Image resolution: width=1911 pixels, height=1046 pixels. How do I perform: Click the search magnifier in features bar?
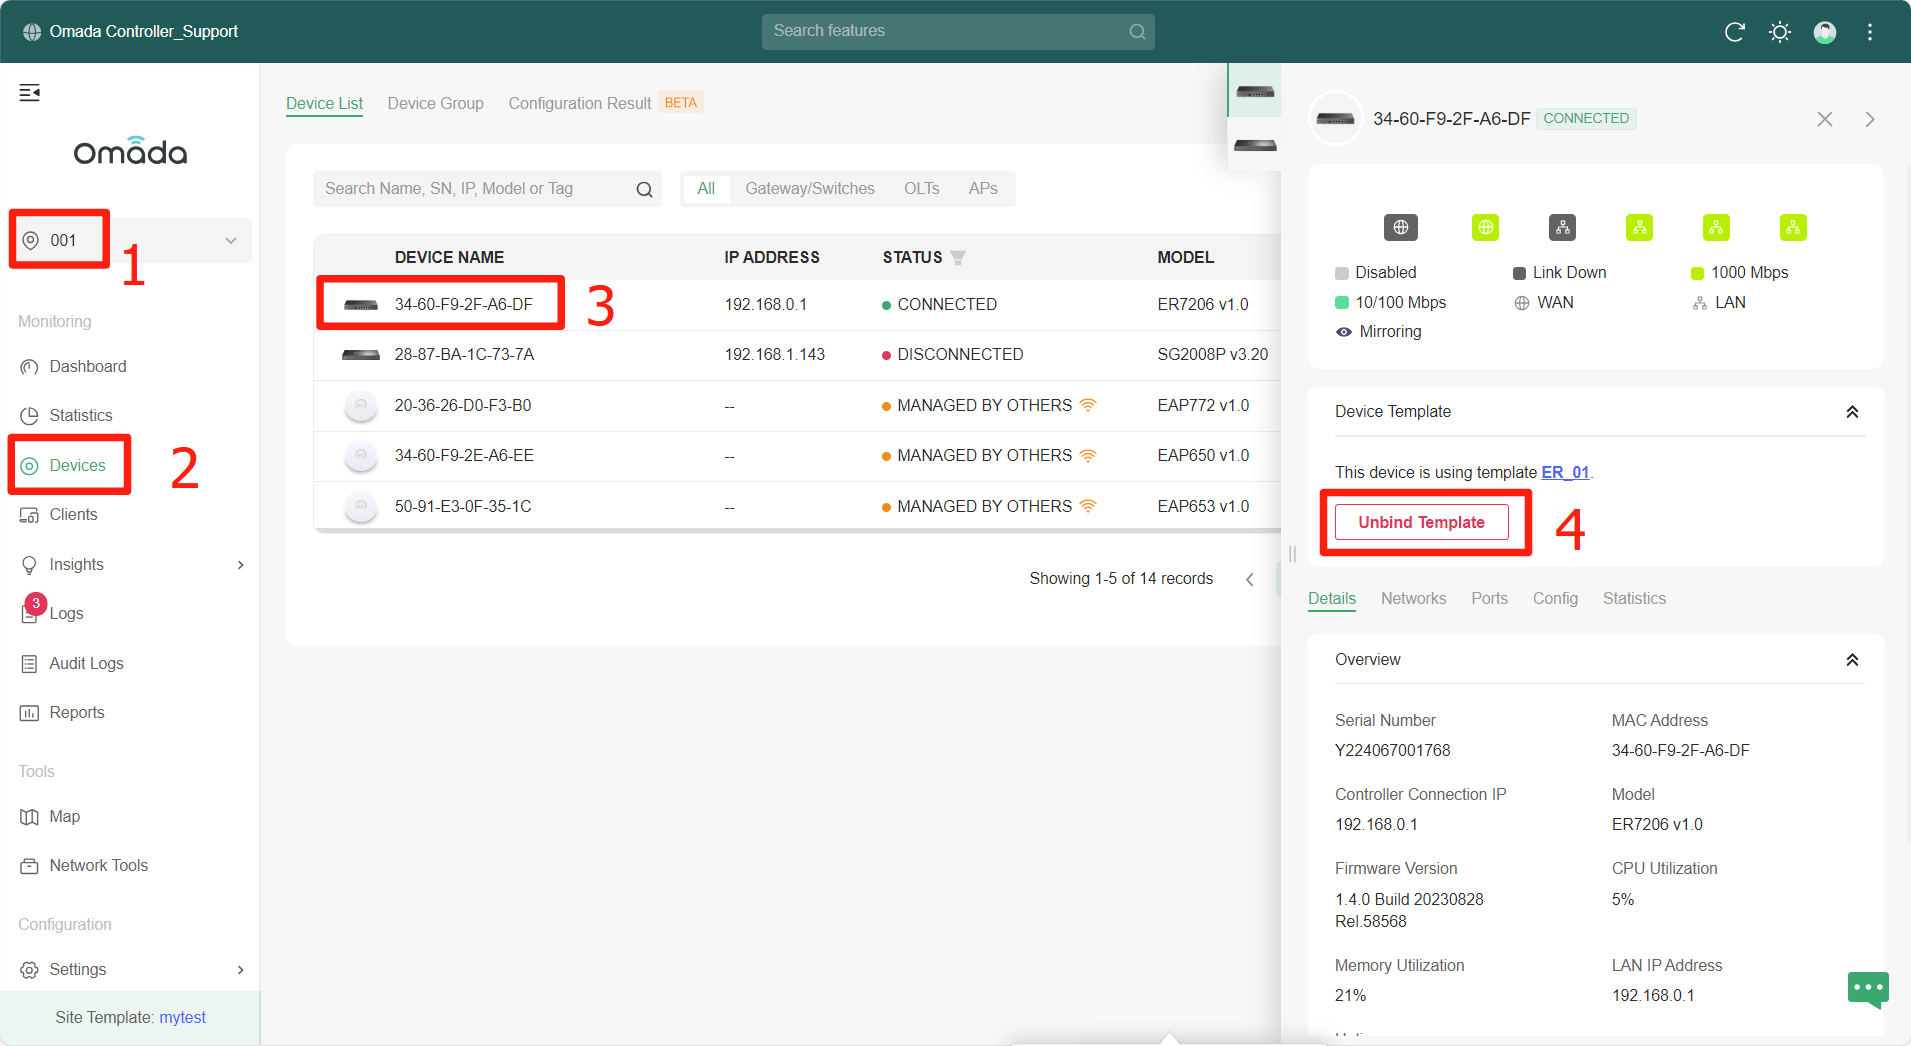tap(1137, 32)
